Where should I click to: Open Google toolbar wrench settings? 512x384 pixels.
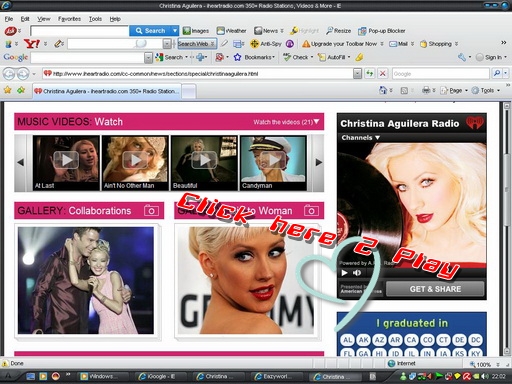462,57
